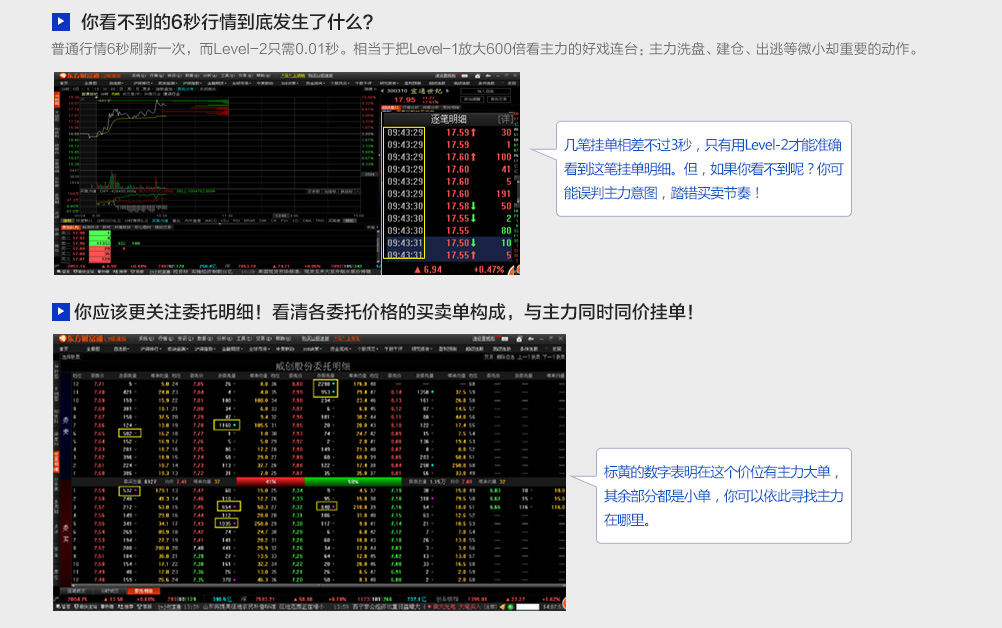The height and width of the screenshot is (628, 1002).
Task: Click the green down arrow beside price 17.58
Action: 474,206
